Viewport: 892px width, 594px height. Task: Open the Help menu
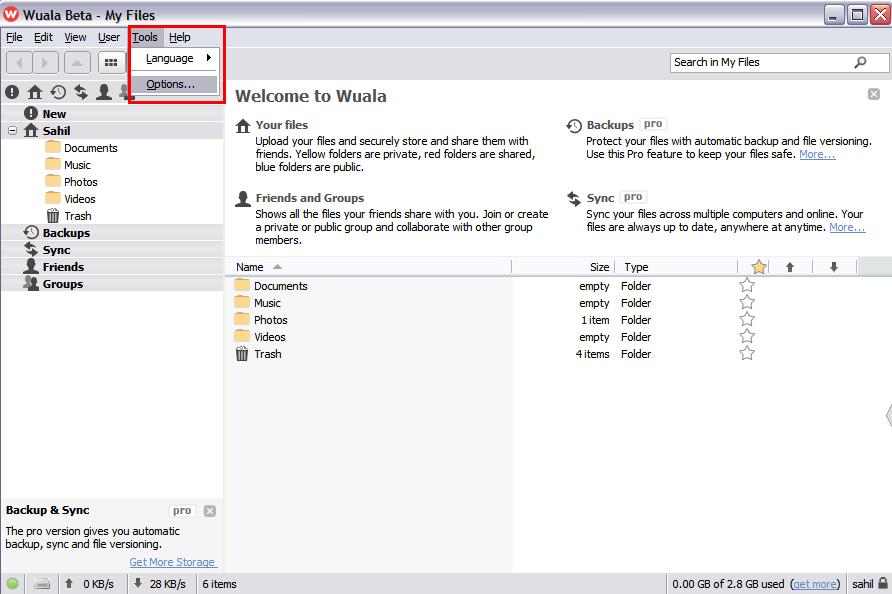[x=180, y=37]
